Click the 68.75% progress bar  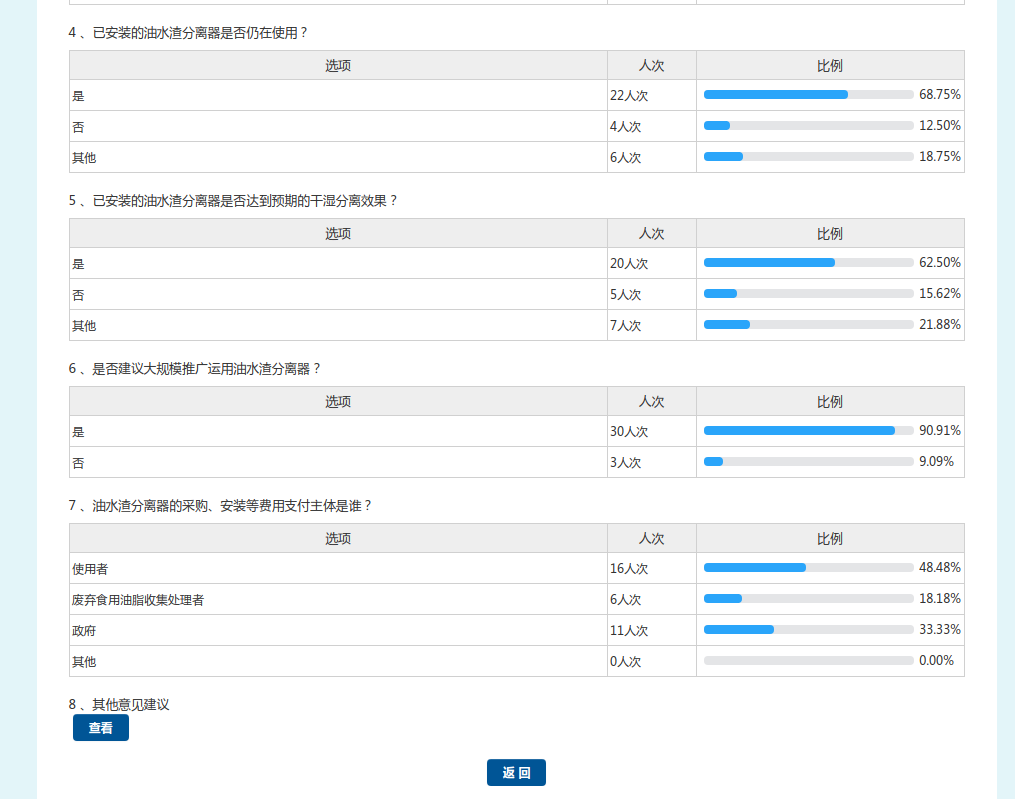click(808, 95)
